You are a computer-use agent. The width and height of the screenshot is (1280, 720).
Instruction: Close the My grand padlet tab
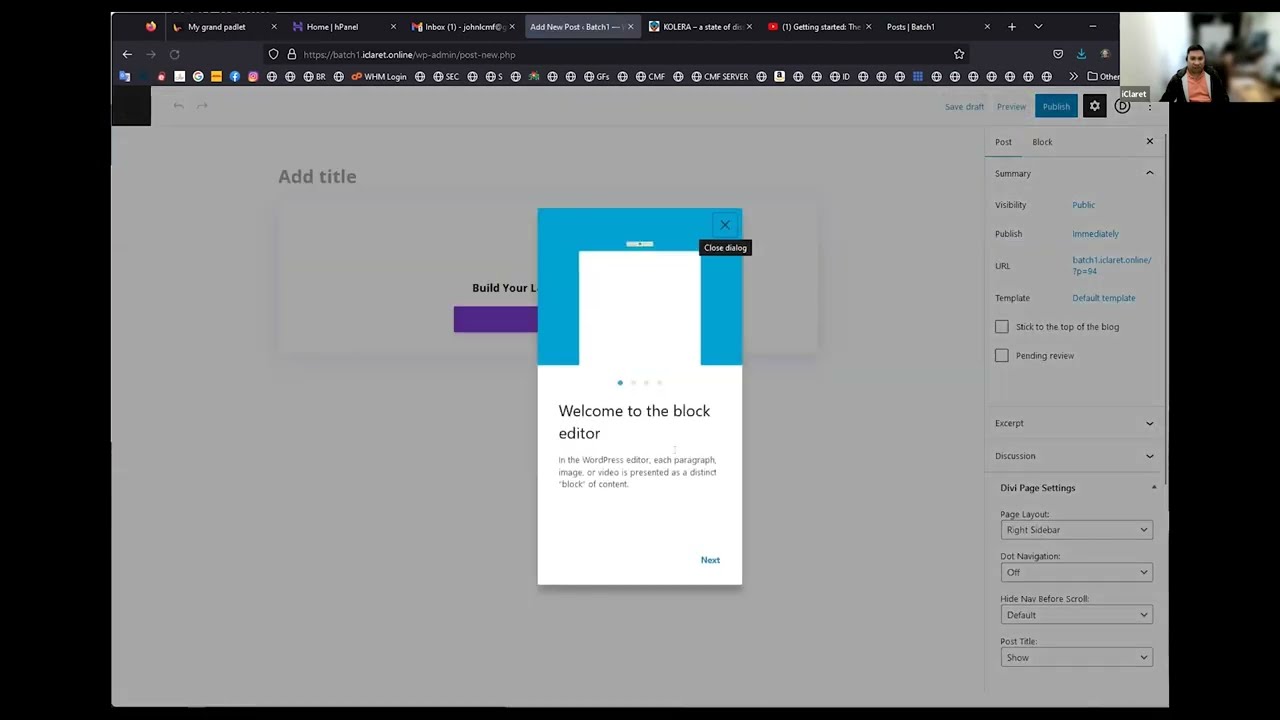(x=274, y=27)
